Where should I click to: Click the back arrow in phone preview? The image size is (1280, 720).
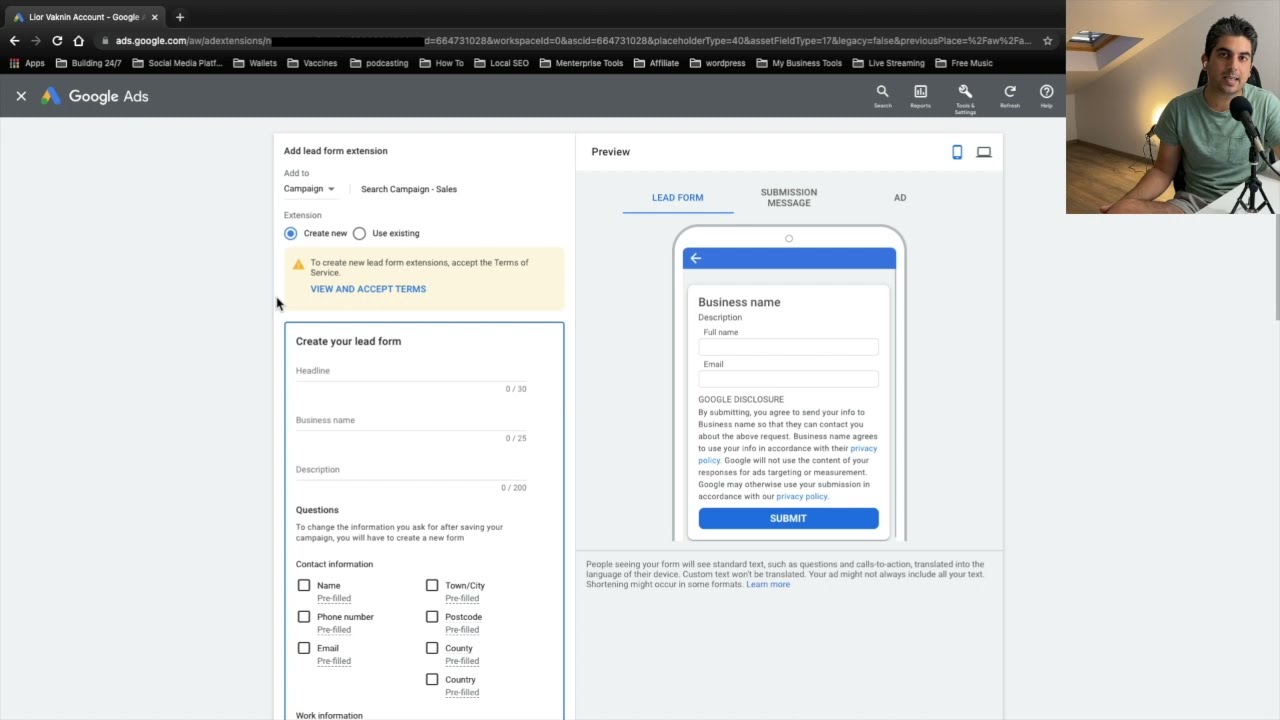coord(696,258)
